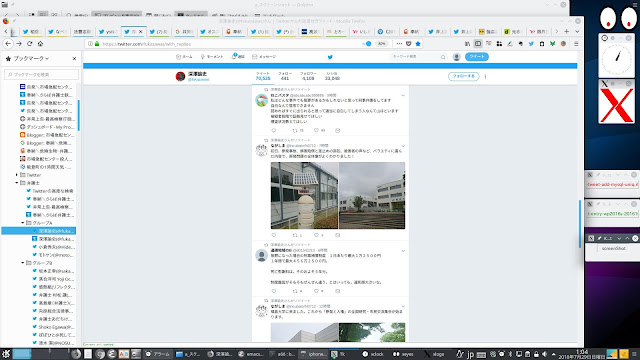Focus the Twitter keyword search box
640x360 pixels.
point(418,57)
